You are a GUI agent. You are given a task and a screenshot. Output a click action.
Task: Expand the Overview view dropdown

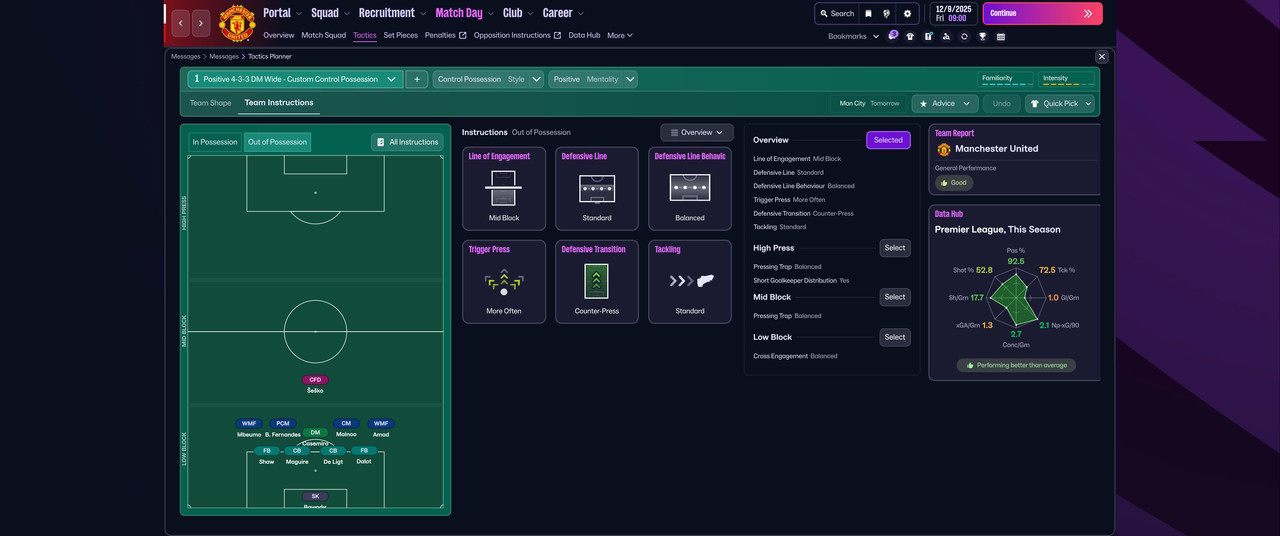point(696,132)
